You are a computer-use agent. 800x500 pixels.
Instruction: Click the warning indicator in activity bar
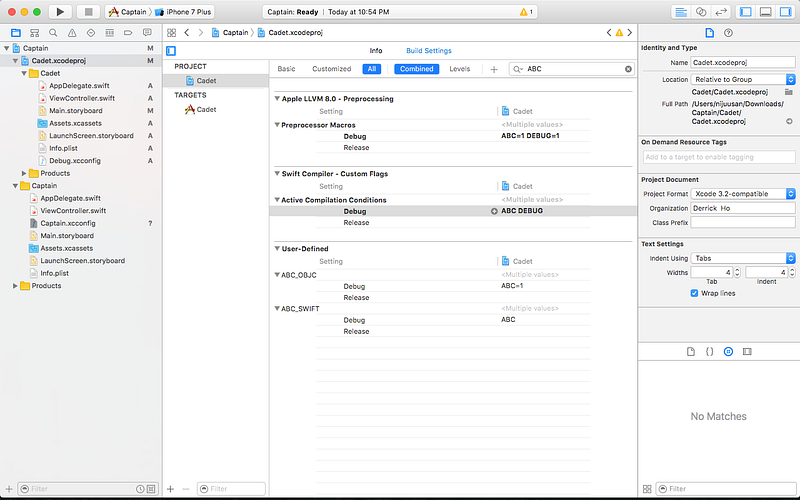pos(526,12)
